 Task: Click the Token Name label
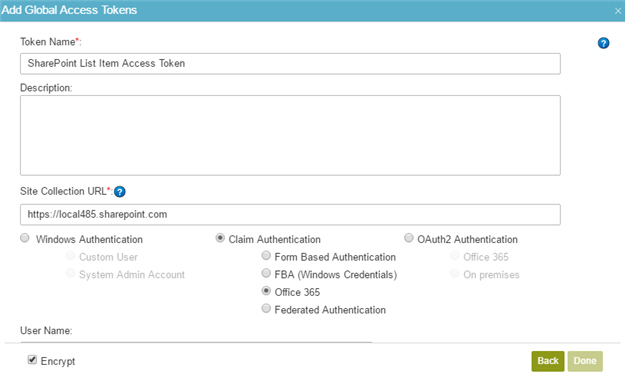pos(51,42)
